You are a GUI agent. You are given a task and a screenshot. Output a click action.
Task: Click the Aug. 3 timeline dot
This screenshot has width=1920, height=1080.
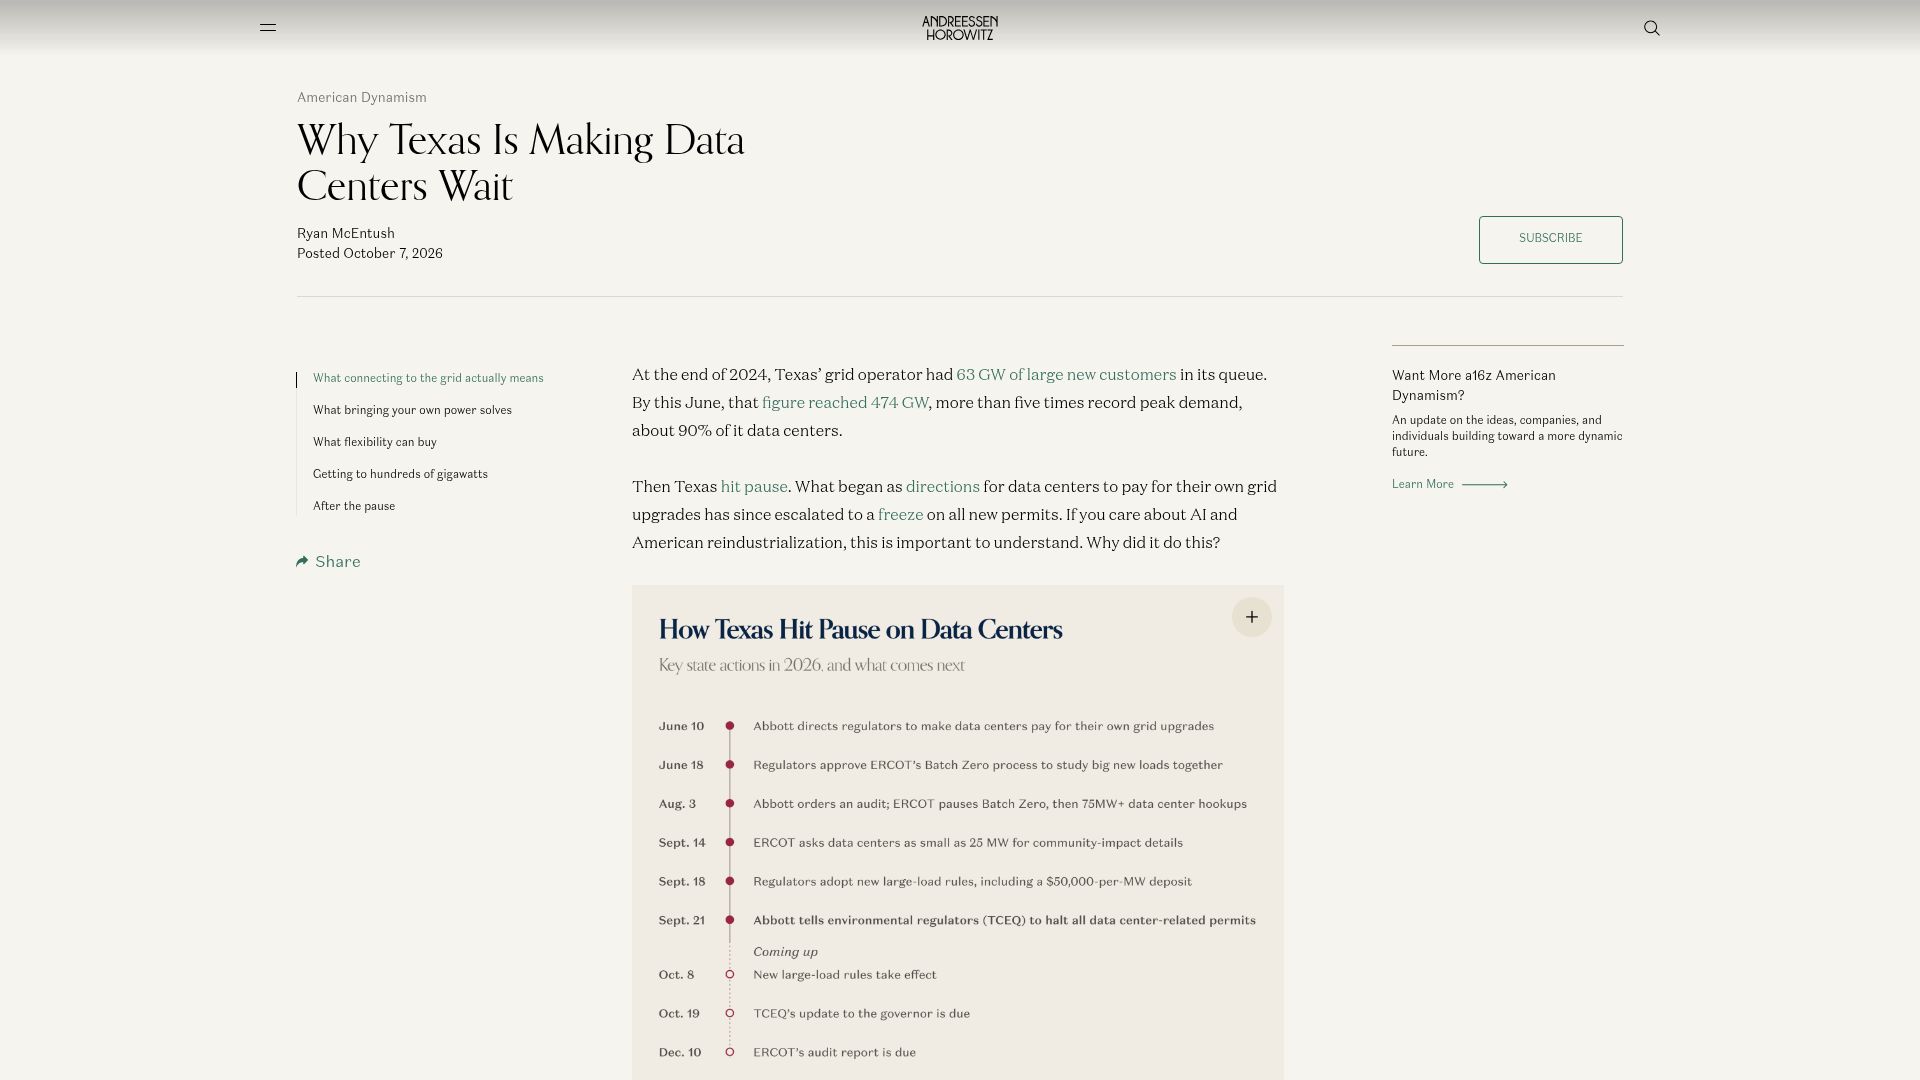[x=730, y=804]
